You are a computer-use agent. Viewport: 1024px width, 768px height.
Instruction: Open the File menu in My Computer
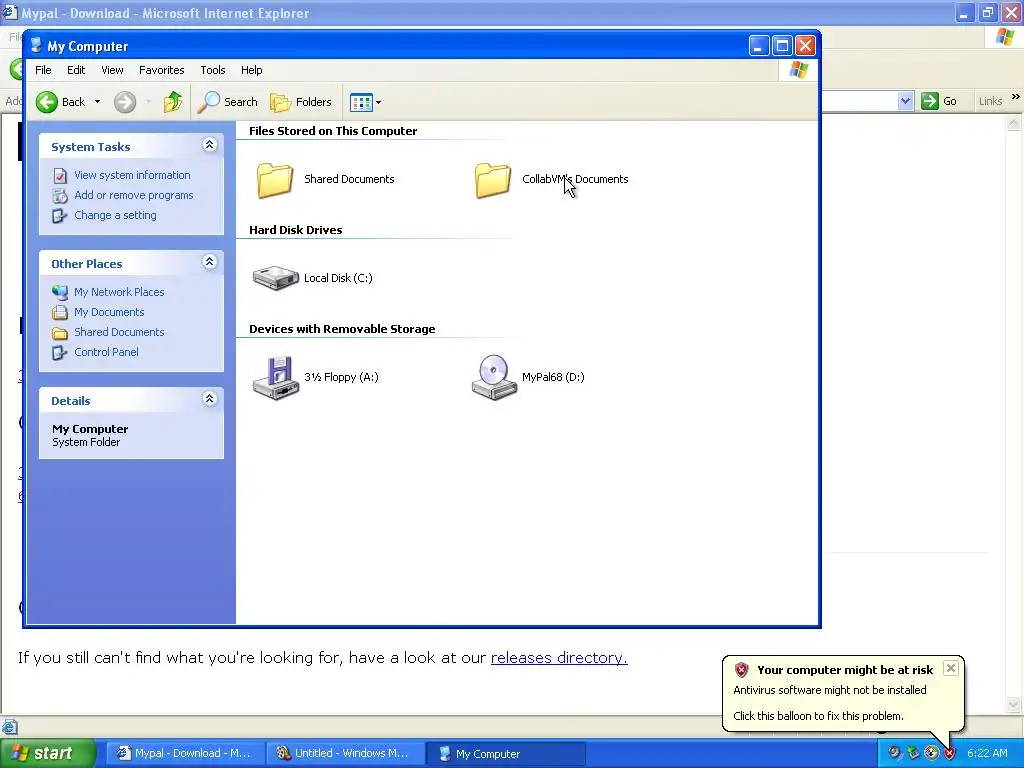(x=43, y=70)
